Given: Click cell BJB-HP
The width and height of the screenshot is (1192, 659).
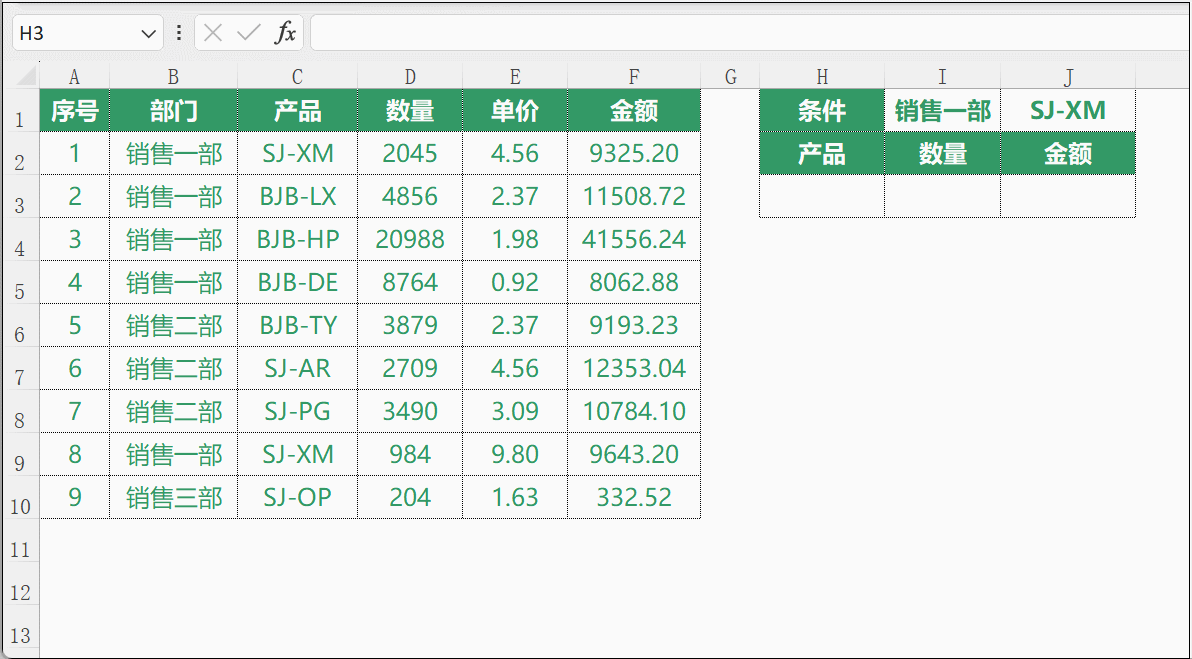Looking at the screenshot, I should [297, 239].
